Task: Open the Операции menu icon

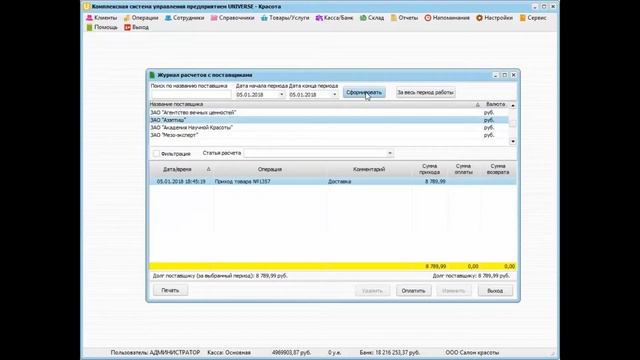Action: (127, 18)
